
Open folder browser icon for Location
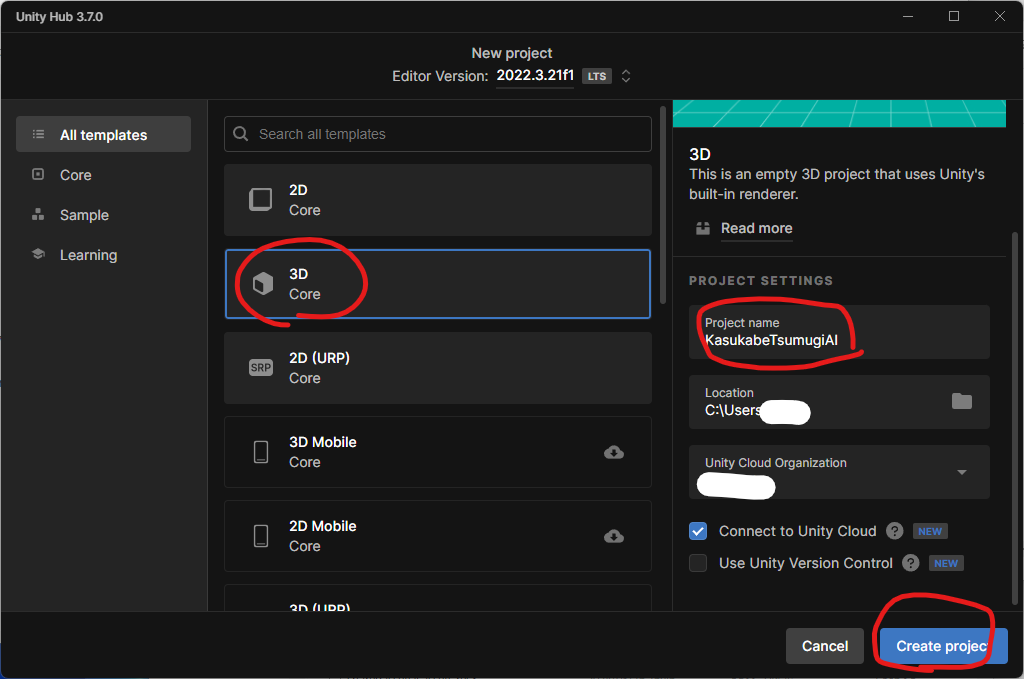click(x=961, y=401)
